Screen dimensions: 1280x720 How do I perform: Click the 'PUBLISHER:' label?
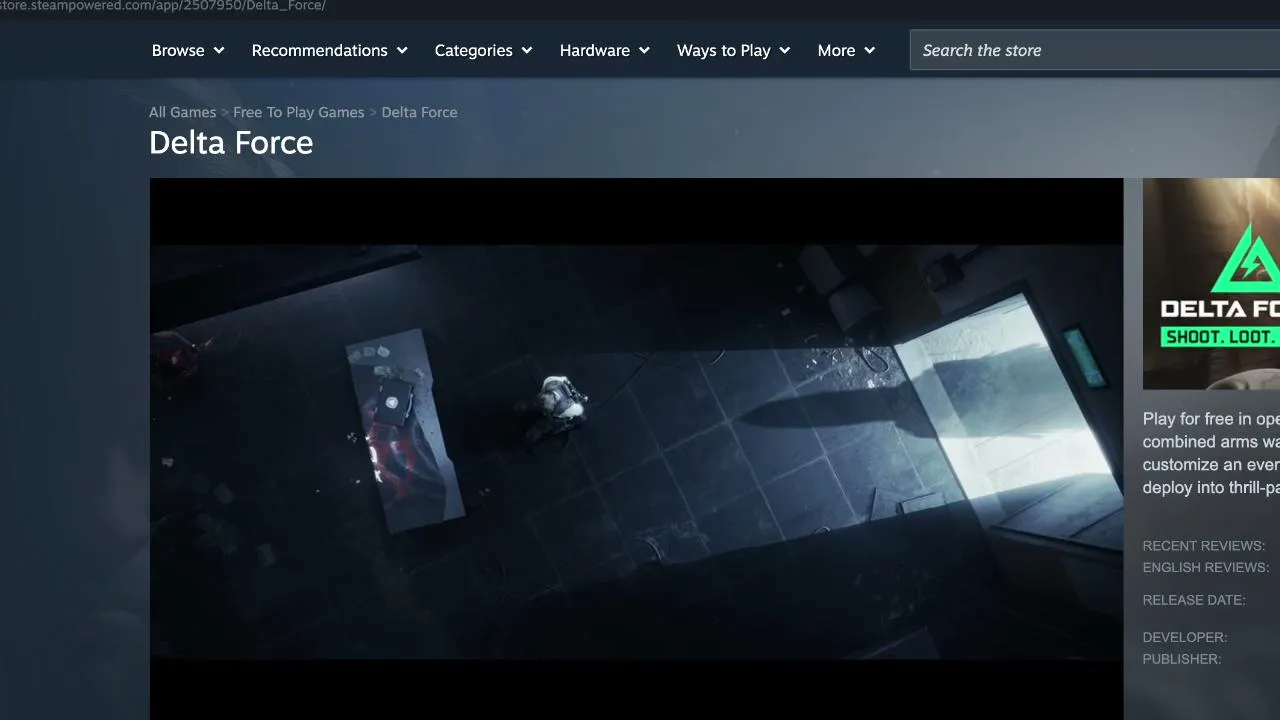click(1182, 659)
